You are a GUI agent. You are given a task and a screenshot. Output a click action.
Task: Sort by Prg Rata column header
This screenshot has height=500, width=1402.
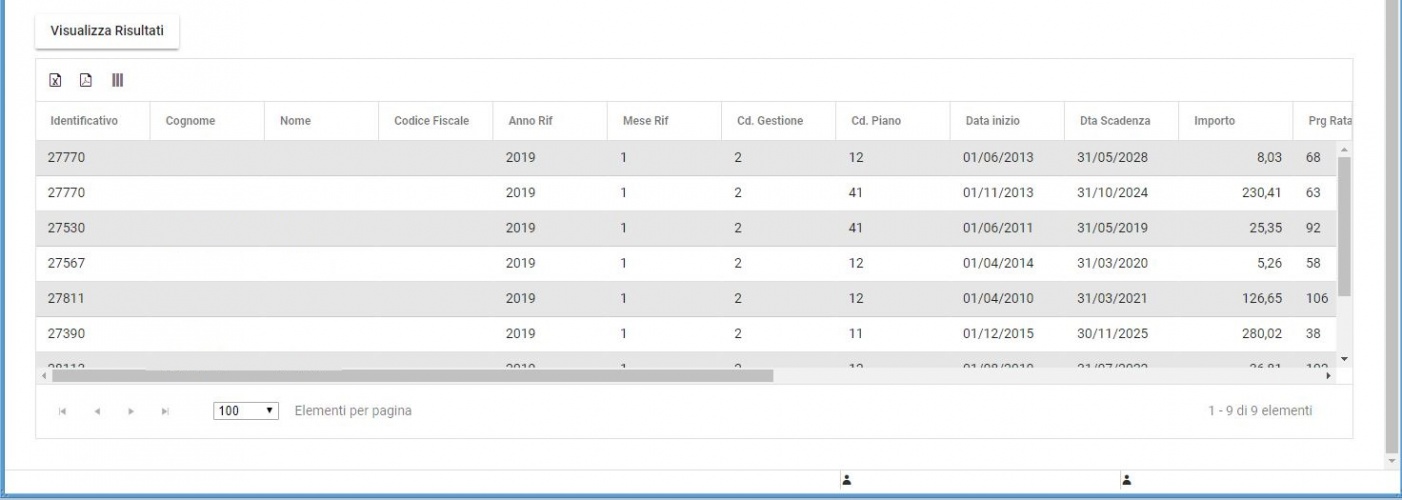click(1330, 121)
